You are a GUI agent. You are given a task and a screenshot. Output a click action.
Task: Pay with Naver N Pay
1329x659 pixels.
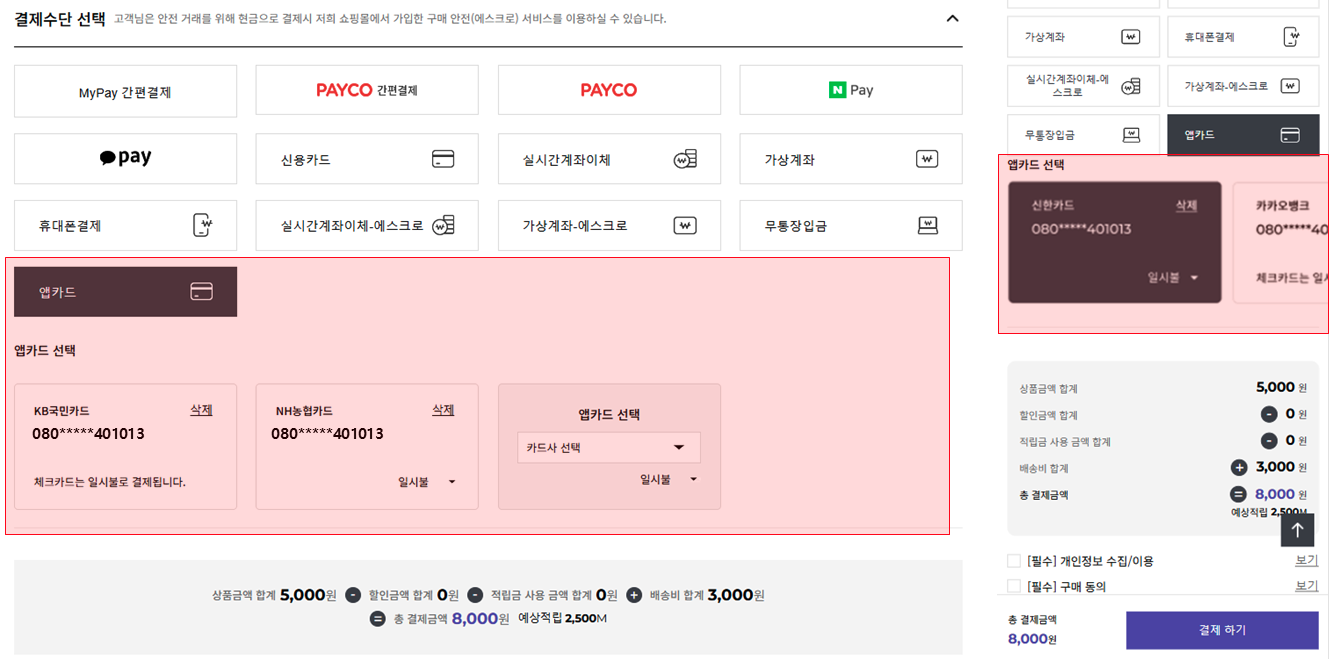click(x=851, y=90)
